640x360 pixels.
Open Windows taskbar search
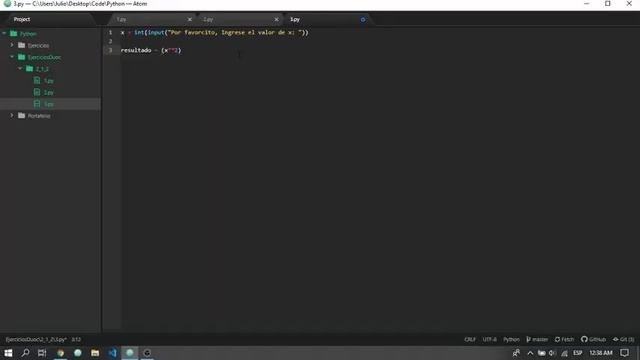tap(25, 353)
